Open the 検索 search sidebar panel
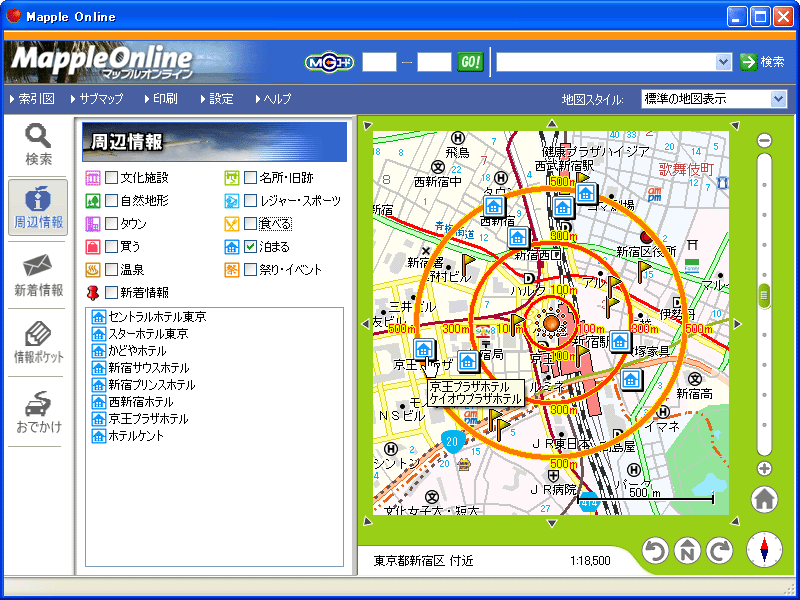Image resolution: width=800 pixels, height=600 pixels. 38,145
